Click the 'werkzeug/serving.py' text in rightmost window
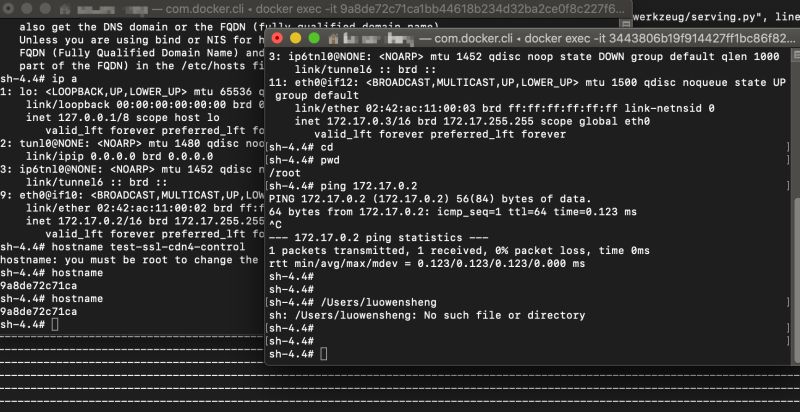The image size is (800, 412). [699, 17]
